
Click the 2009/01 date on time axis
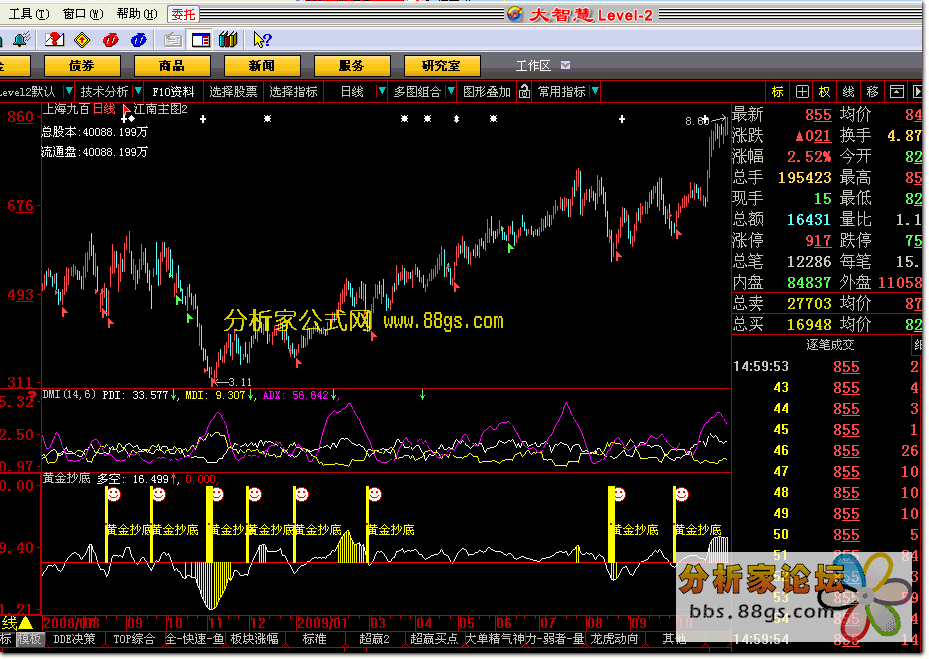click(323, 623)
